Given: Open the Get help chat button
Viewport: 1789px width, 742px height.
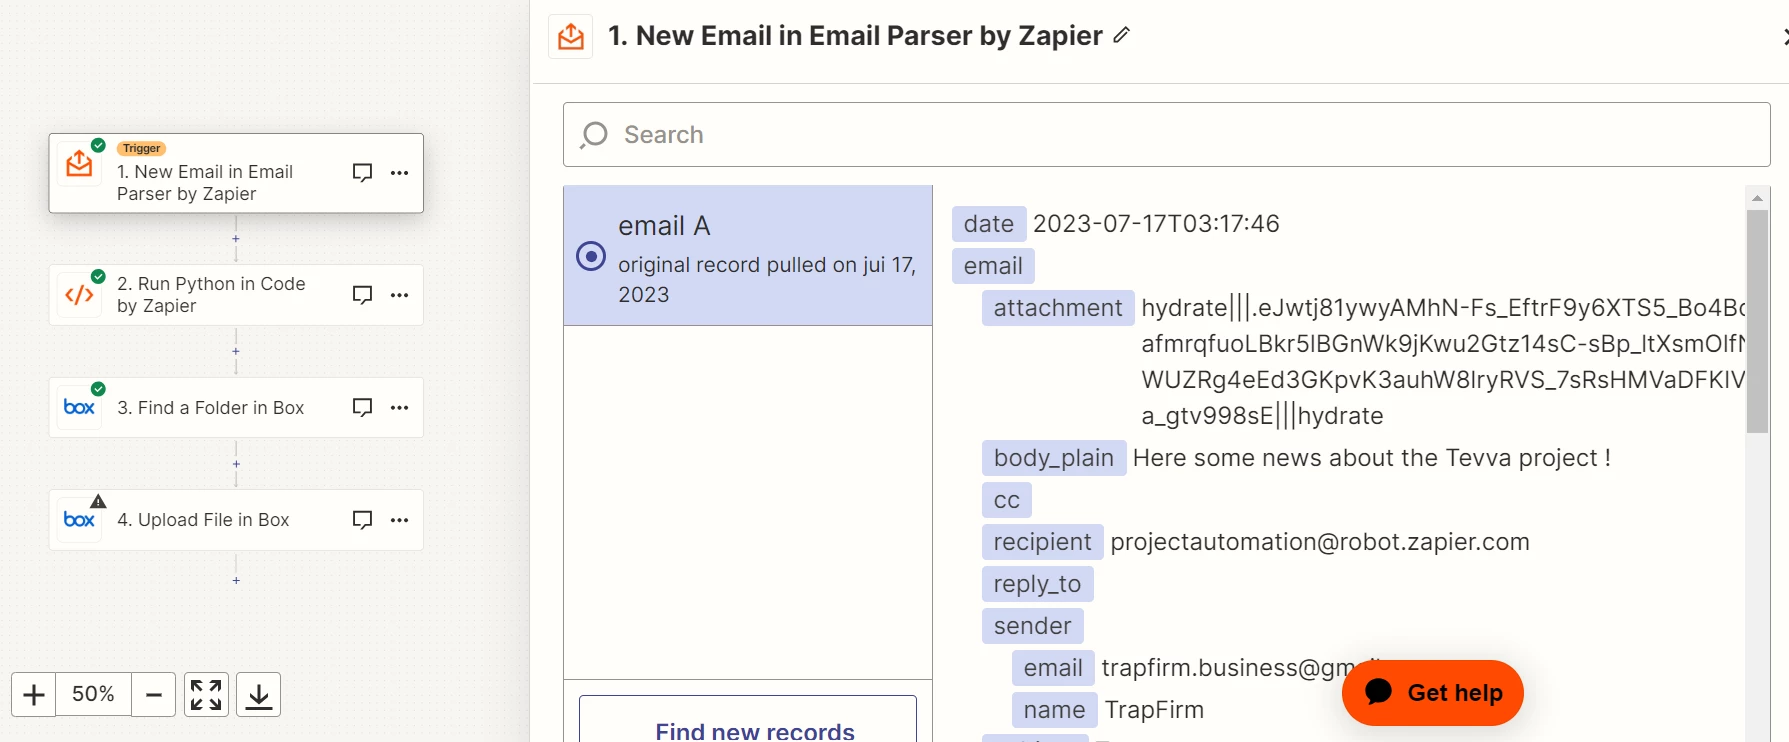Looking at the screenshot, I should point(1433,693).
